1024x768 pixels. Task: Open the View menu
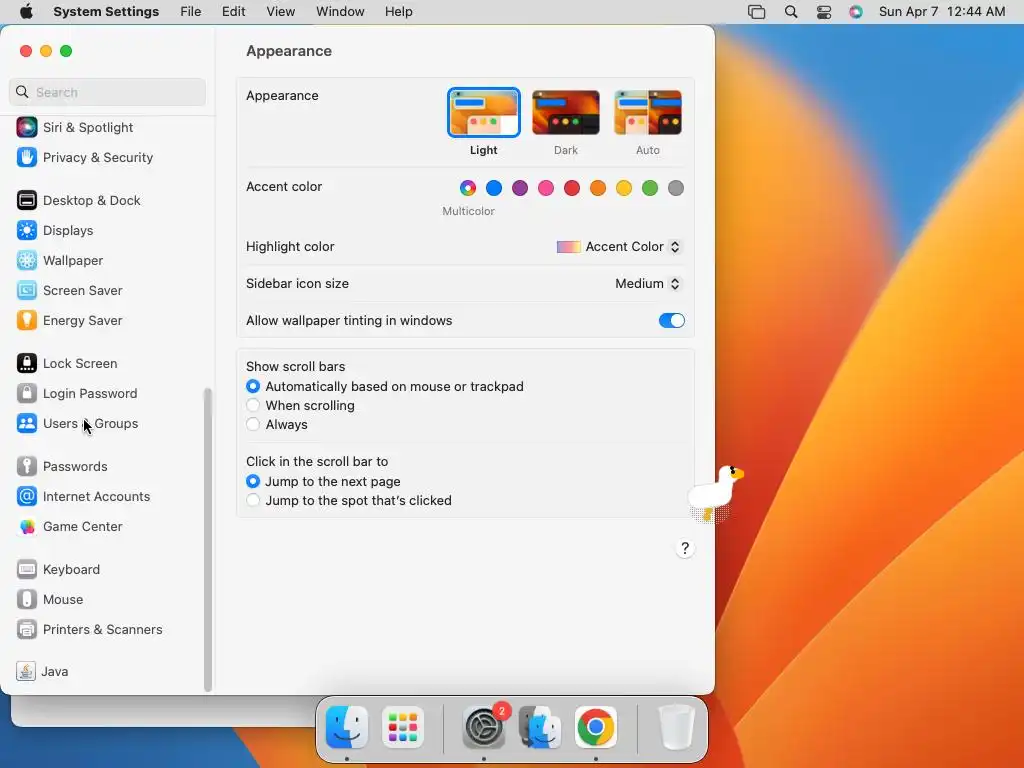coord(281,12)
